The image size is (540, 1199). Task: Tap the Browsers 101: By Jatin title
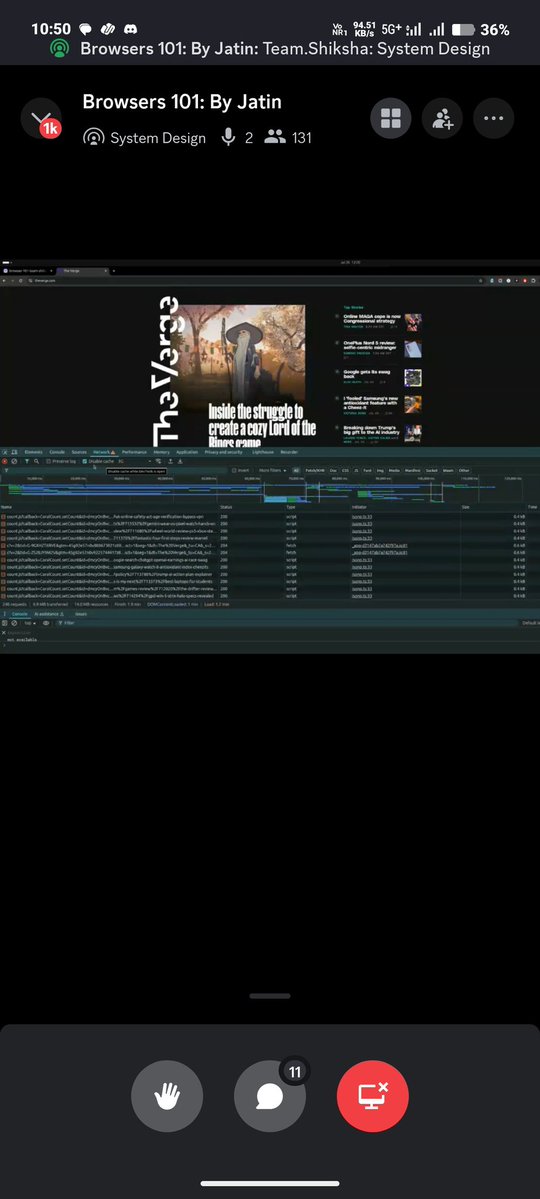click(x=182, y=102)
